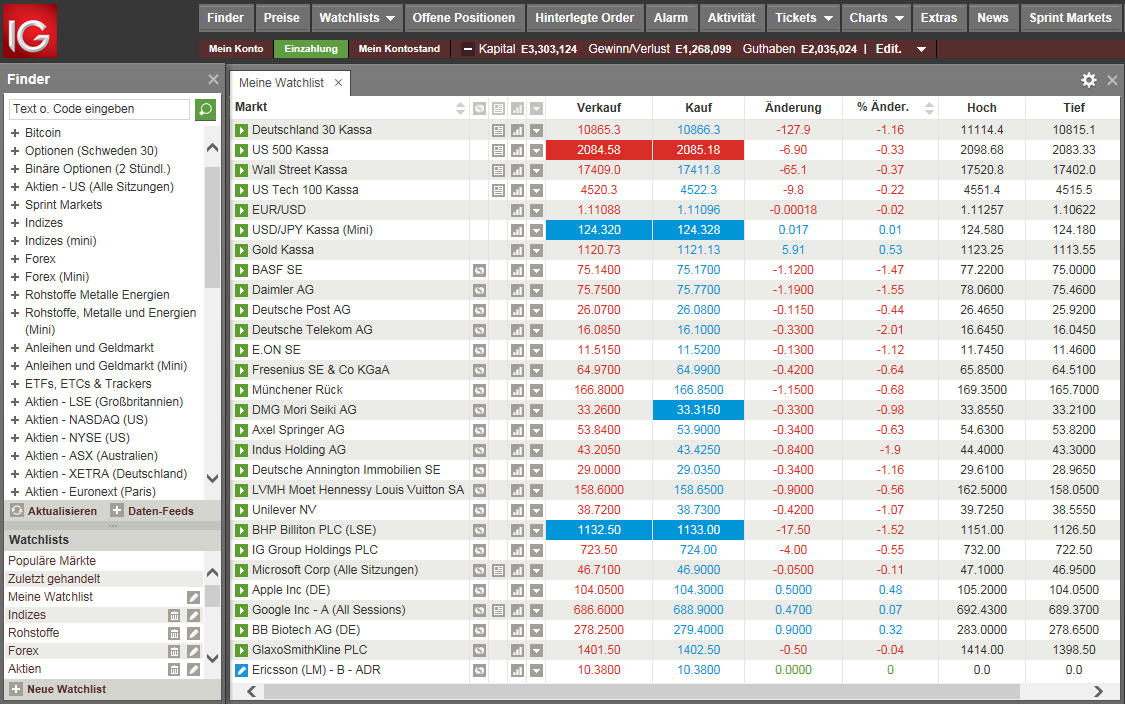Click the swirl icon in BASF SE row

point(479,271)
